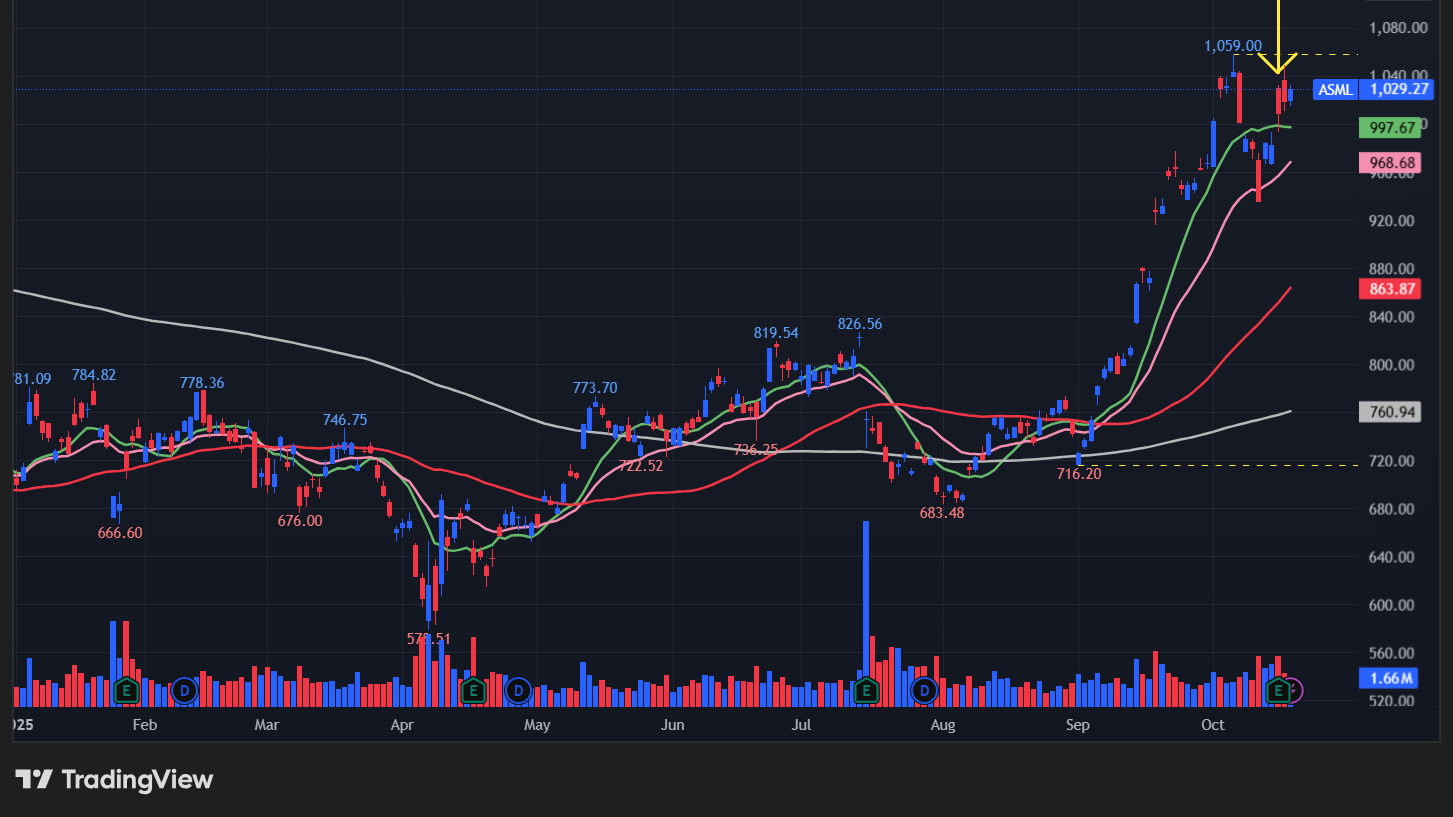Open the July earnings E marker
The height and width of the screenshot is (817, 1453).
coord(867,690)
